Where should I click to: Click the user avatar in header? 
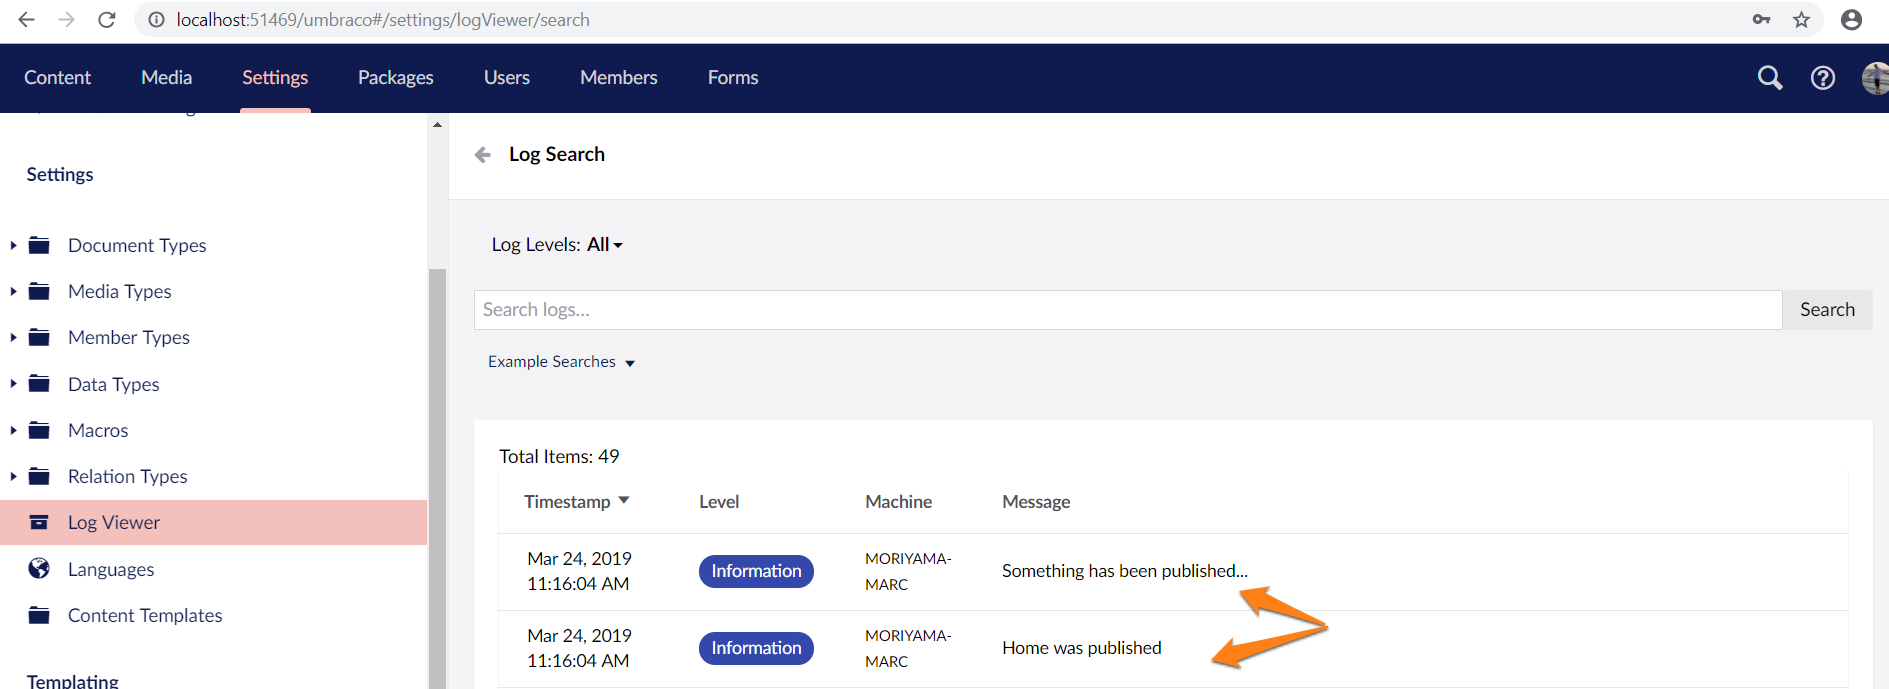point(1875,78)
